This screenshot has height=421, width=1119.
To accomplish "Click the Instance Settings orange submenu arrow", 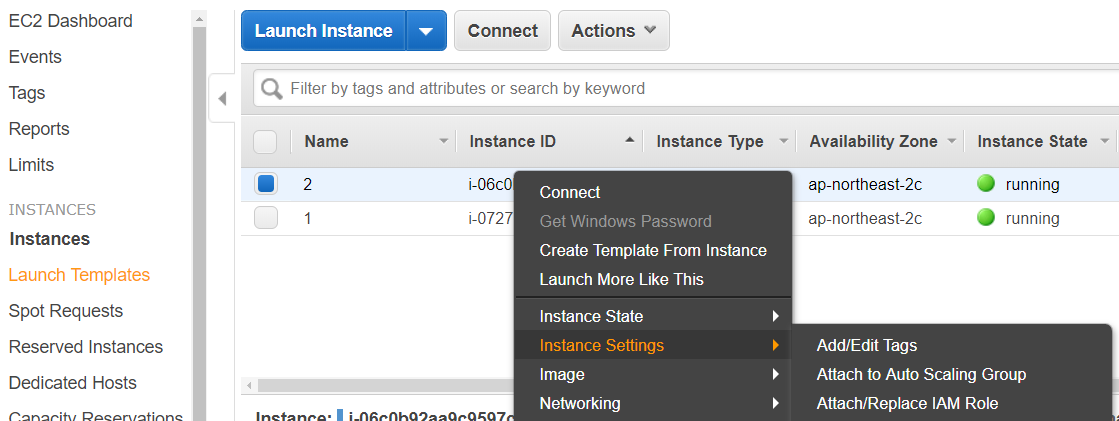I will [x=775, y=345].
